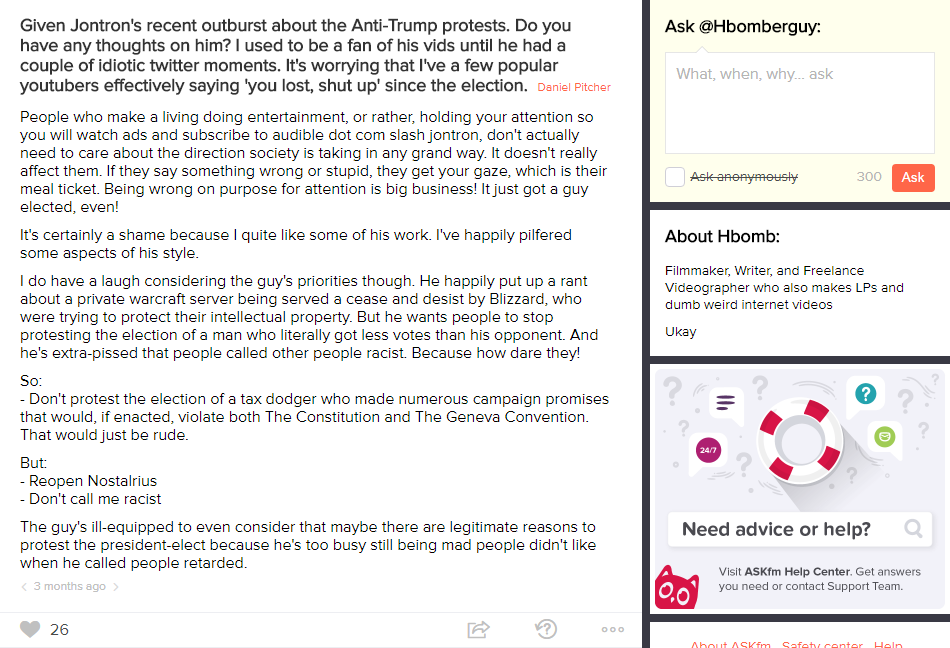Click the 24/7 support bubble icon
Viewport: 950px width, 648px height.
coord(708,450)
